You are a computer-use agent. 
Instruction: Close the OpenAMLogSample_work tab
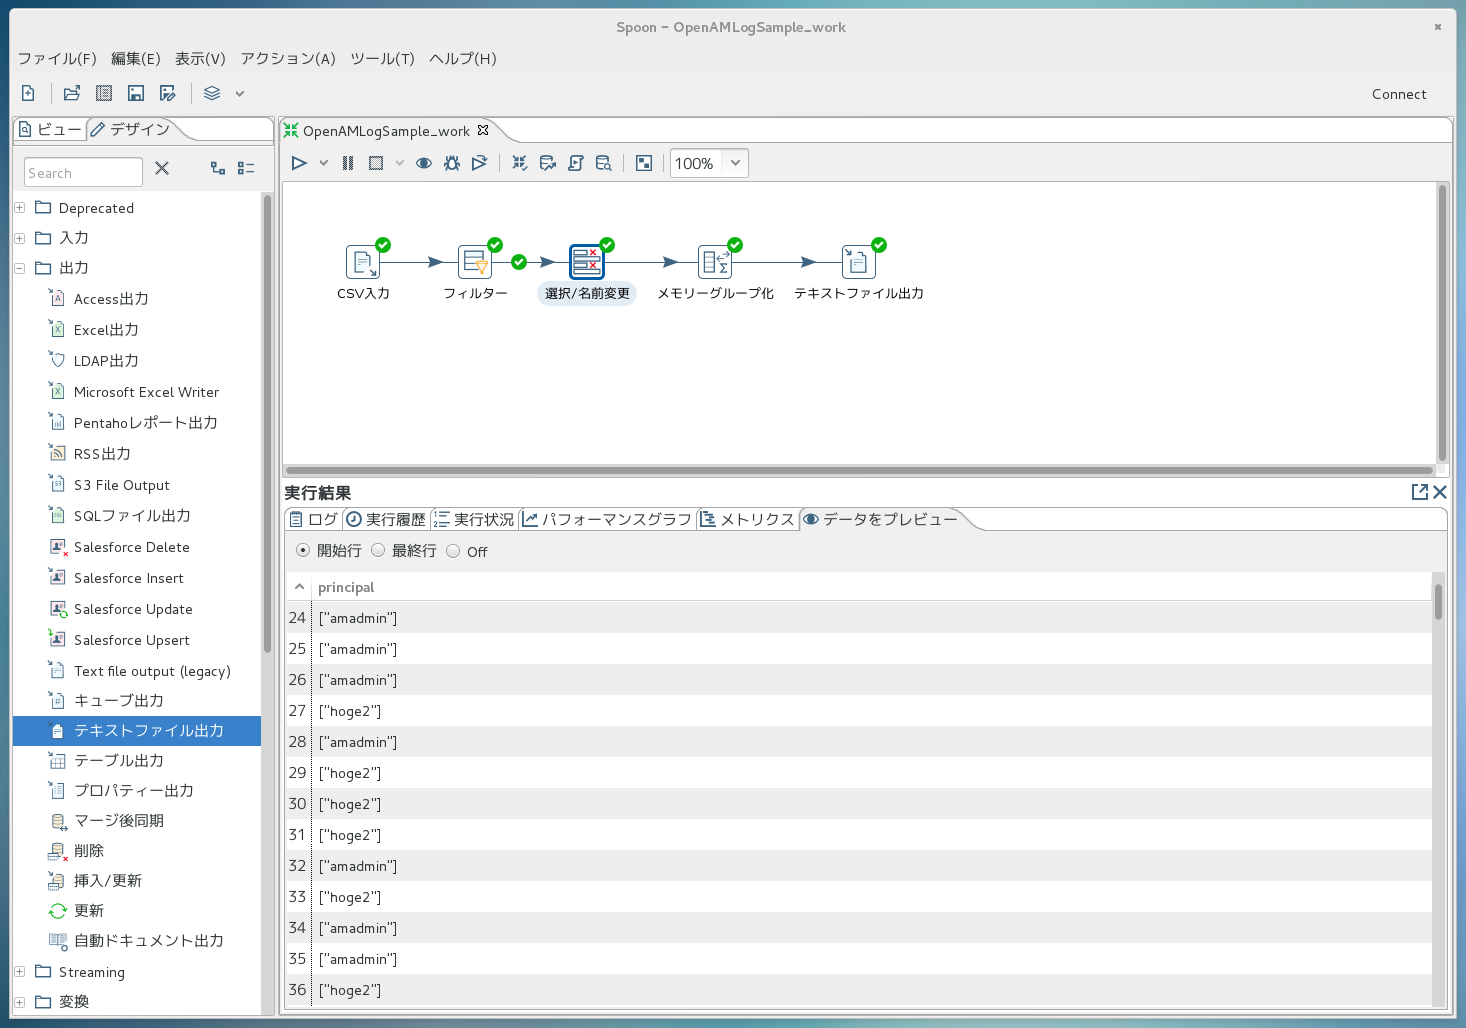click(x=483, y=130)
